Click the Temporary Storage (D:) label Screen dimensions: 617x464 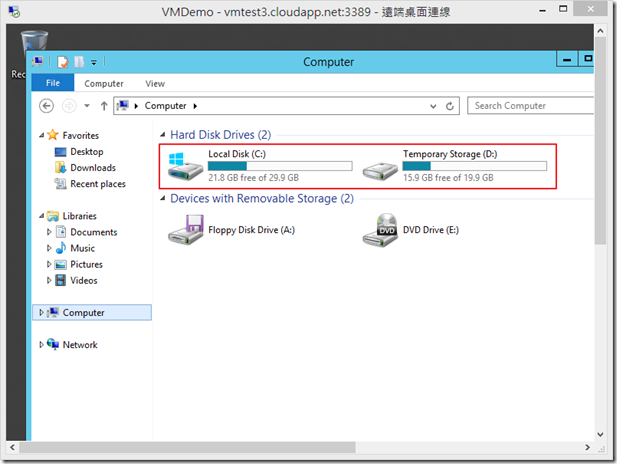pyautogui.click(x=450, y=154)
